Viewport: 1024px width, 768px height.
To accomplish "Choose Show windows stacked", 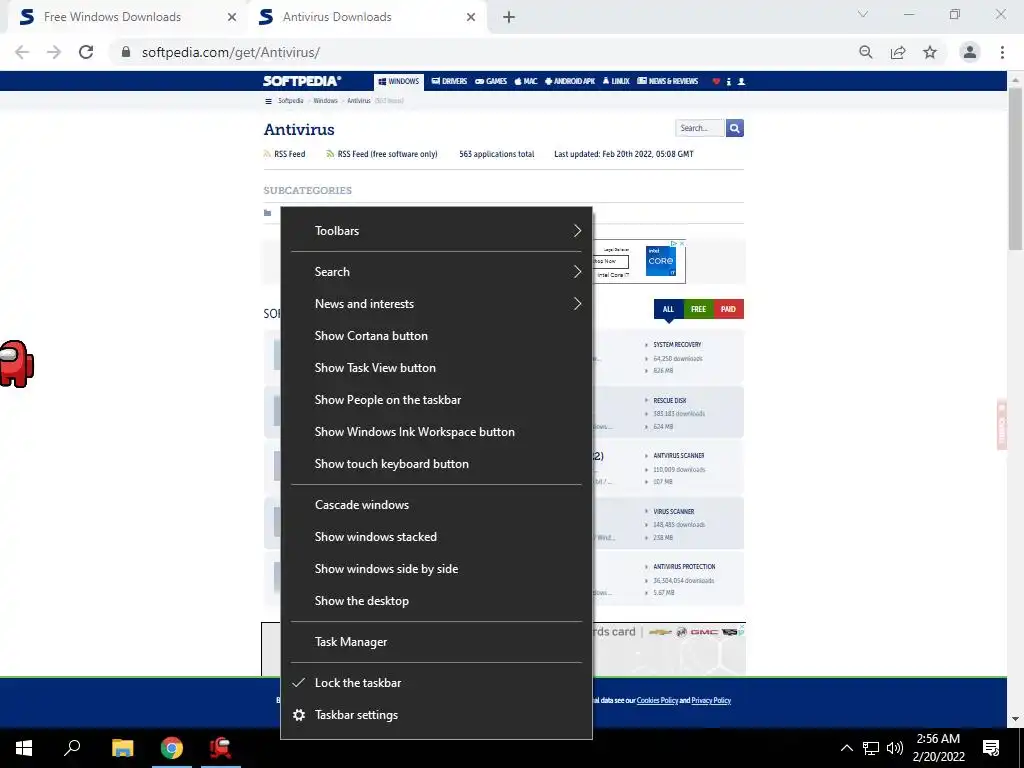I will (x=436, y=537).
